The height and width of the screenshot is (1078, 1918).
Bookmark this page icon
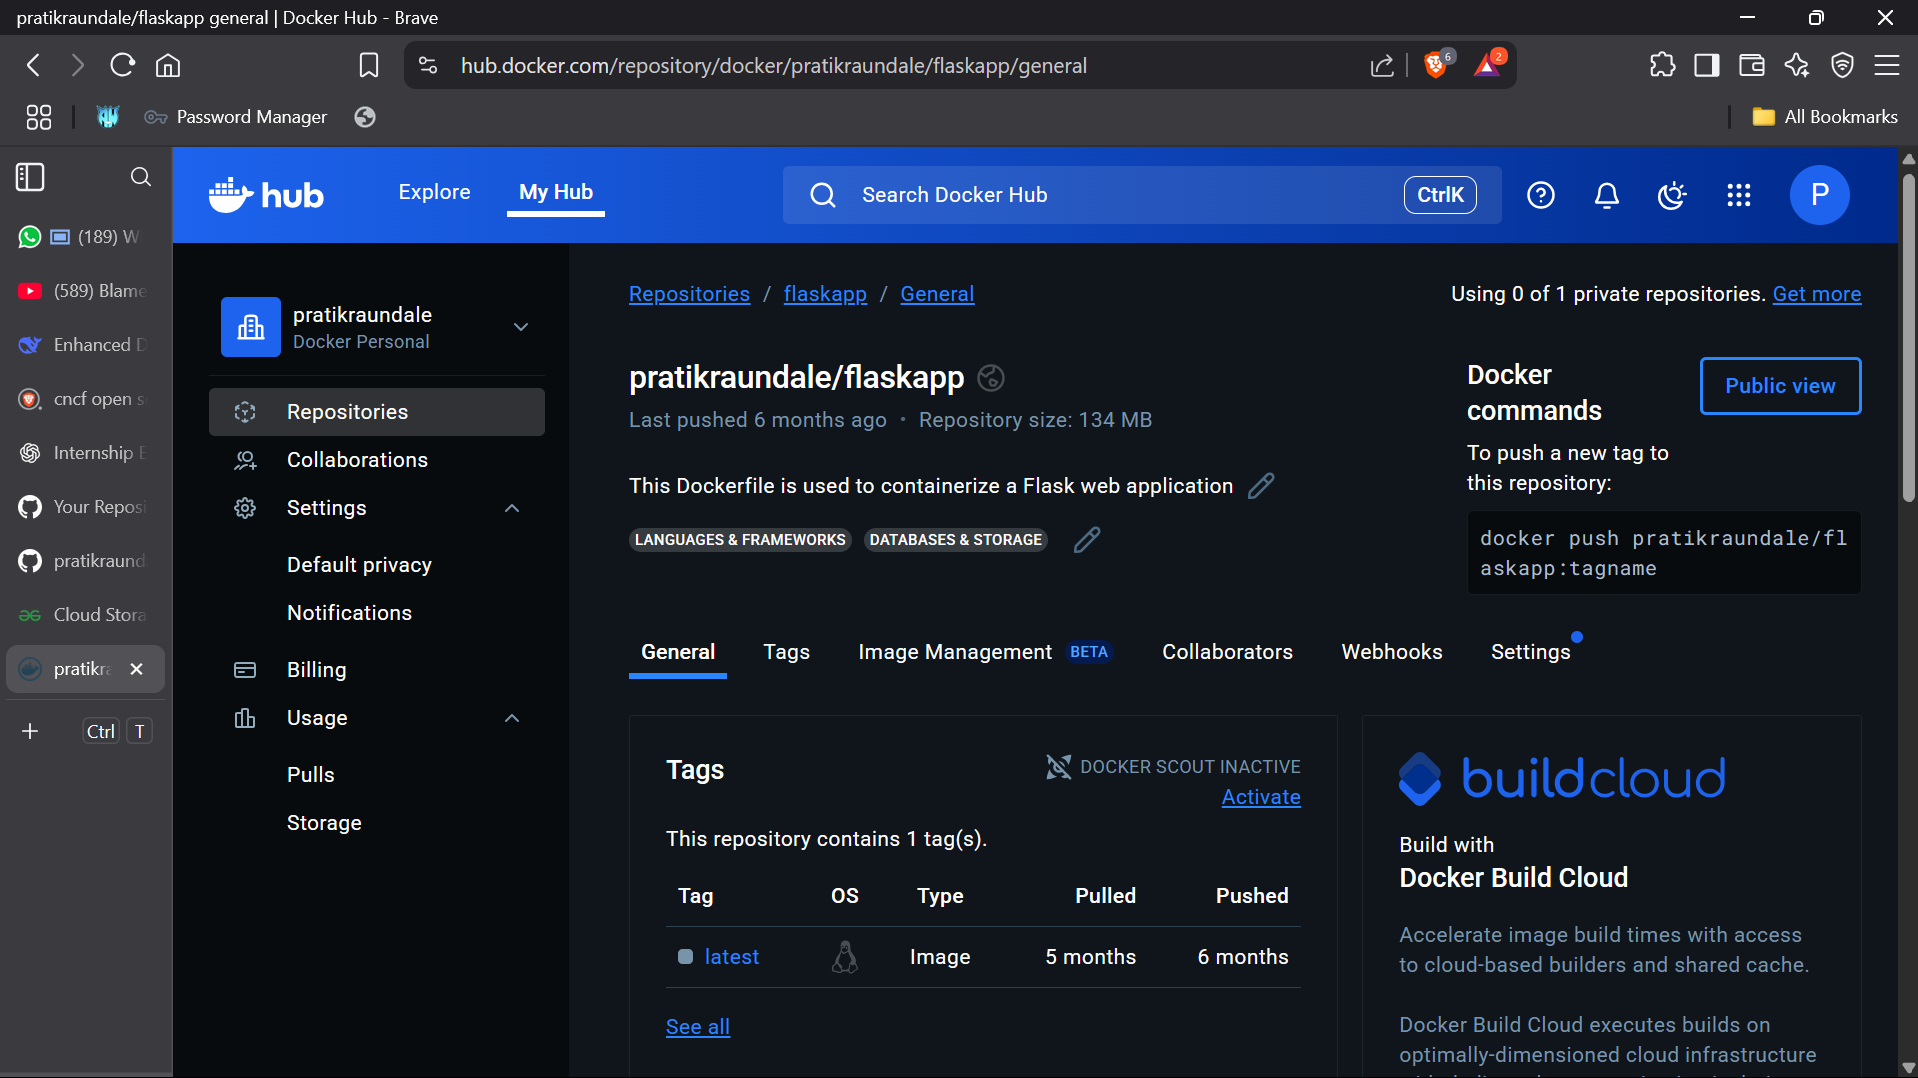pos(368,66)
